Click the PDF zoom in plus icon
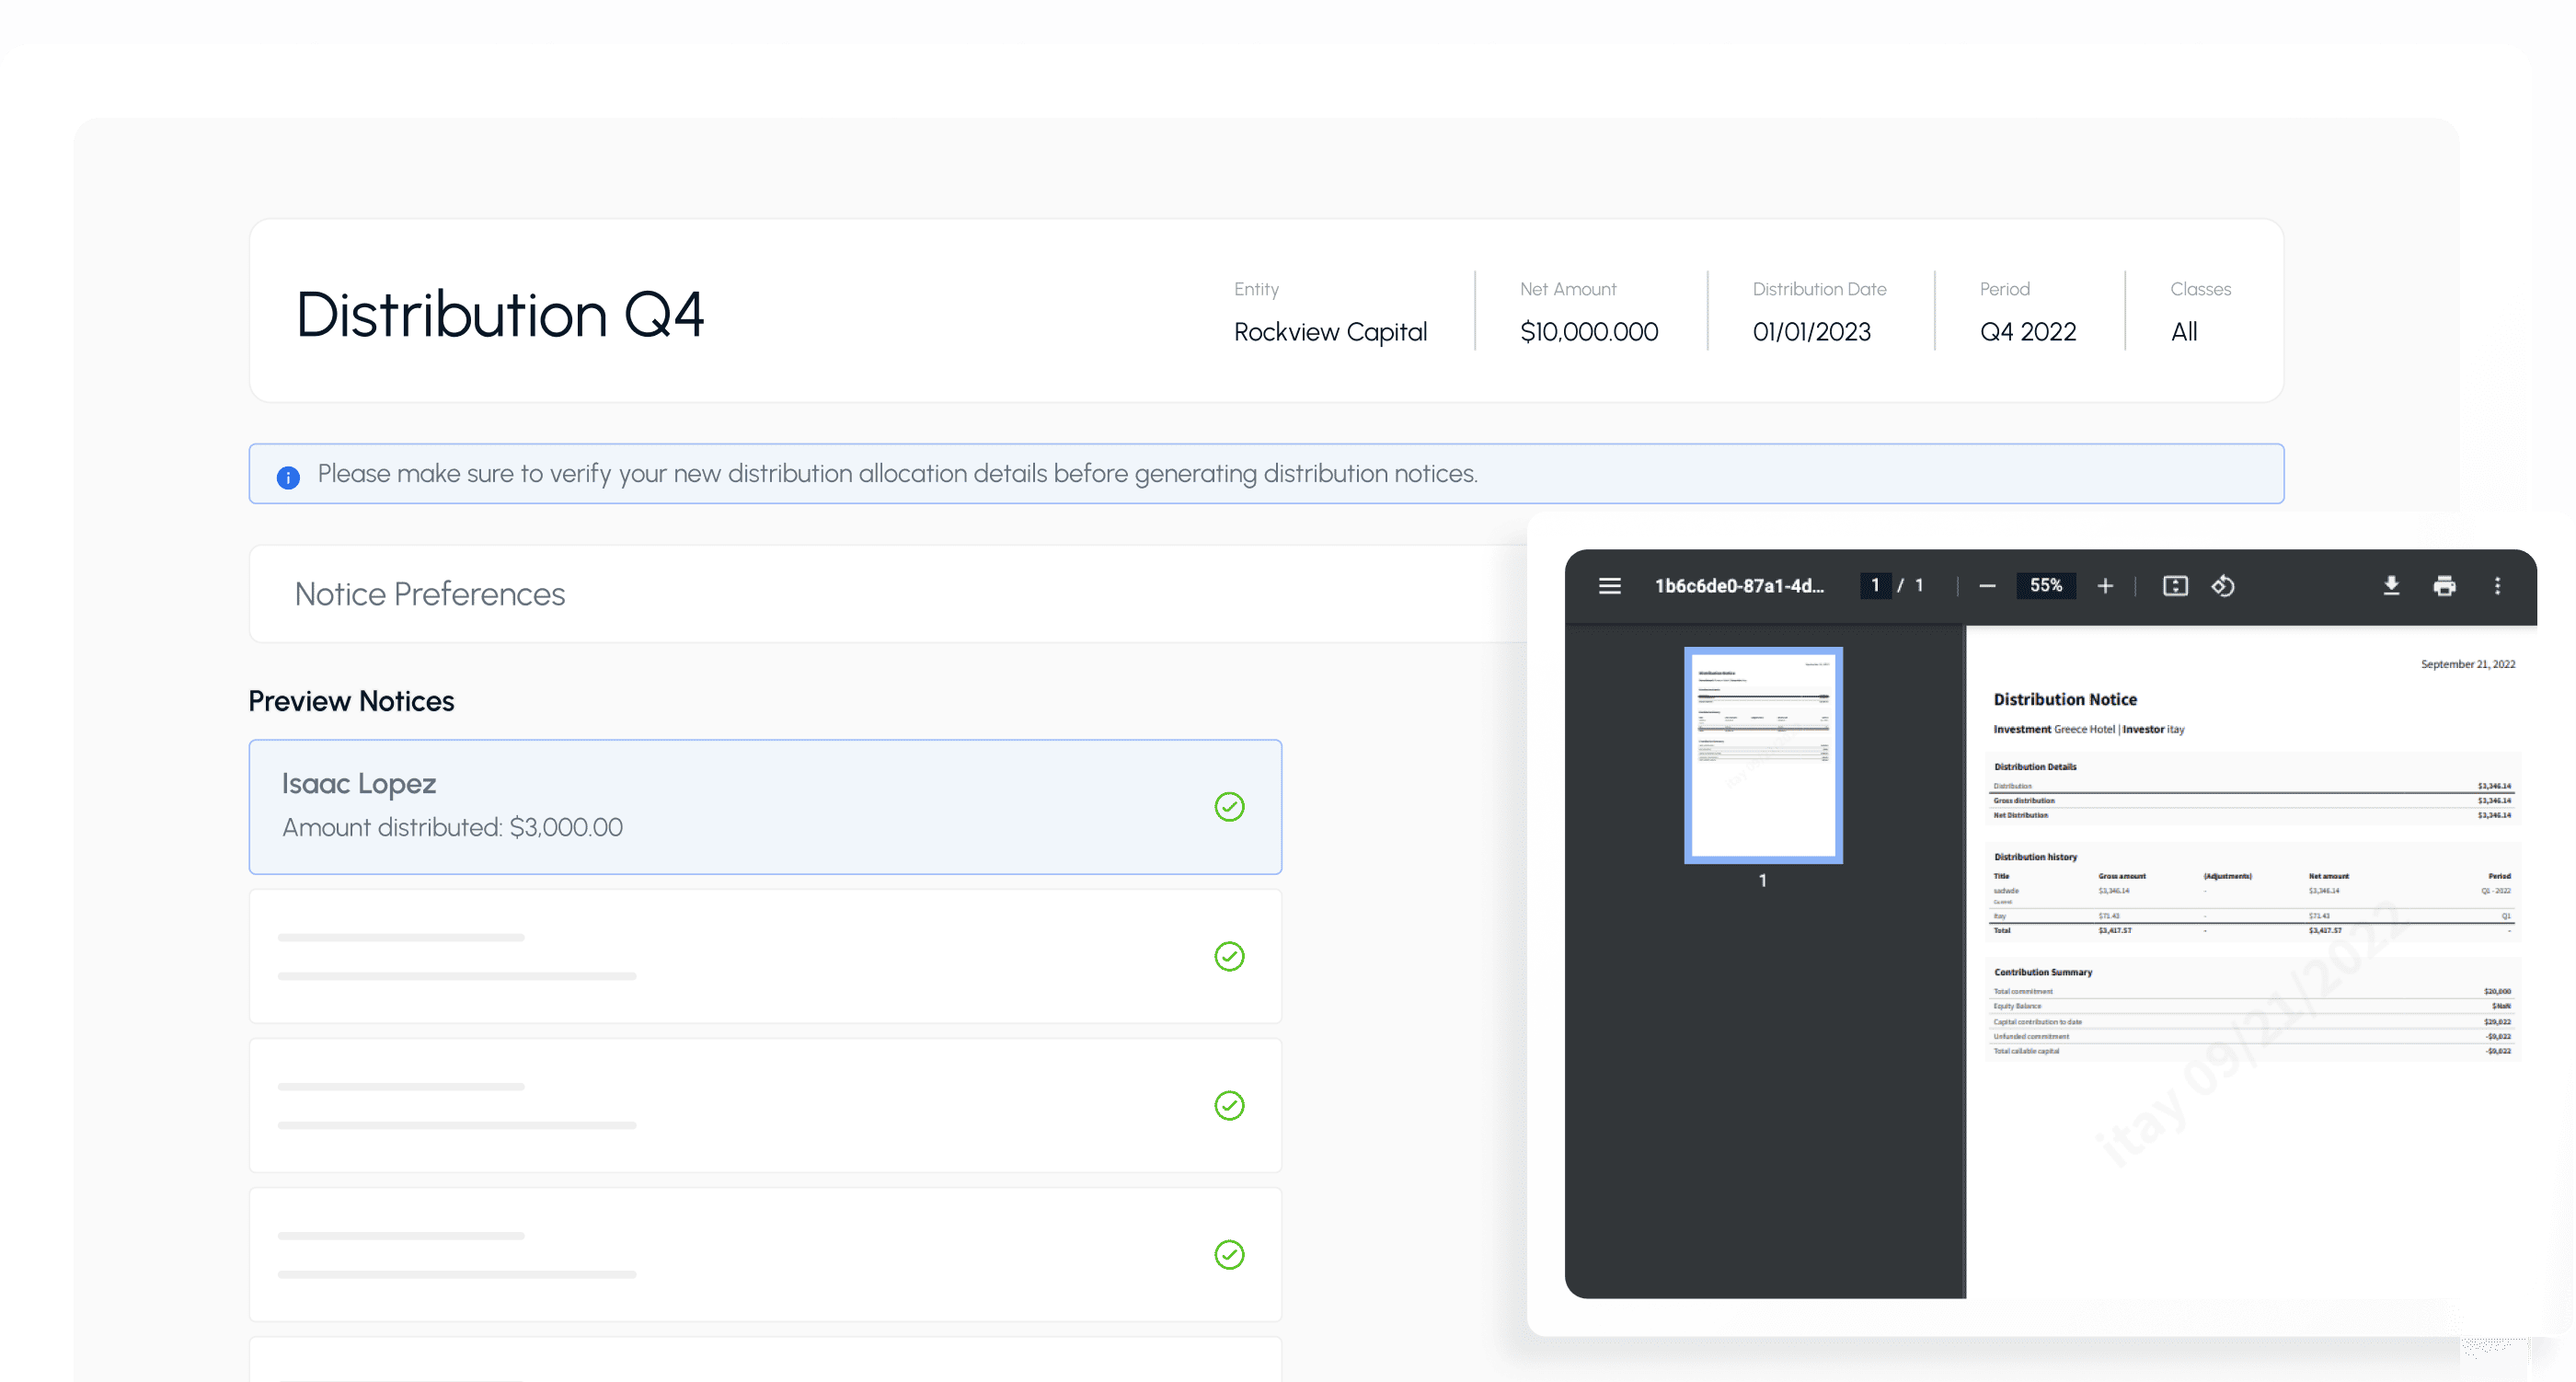2576x1382 pixels. click(x=2104, y=586)
